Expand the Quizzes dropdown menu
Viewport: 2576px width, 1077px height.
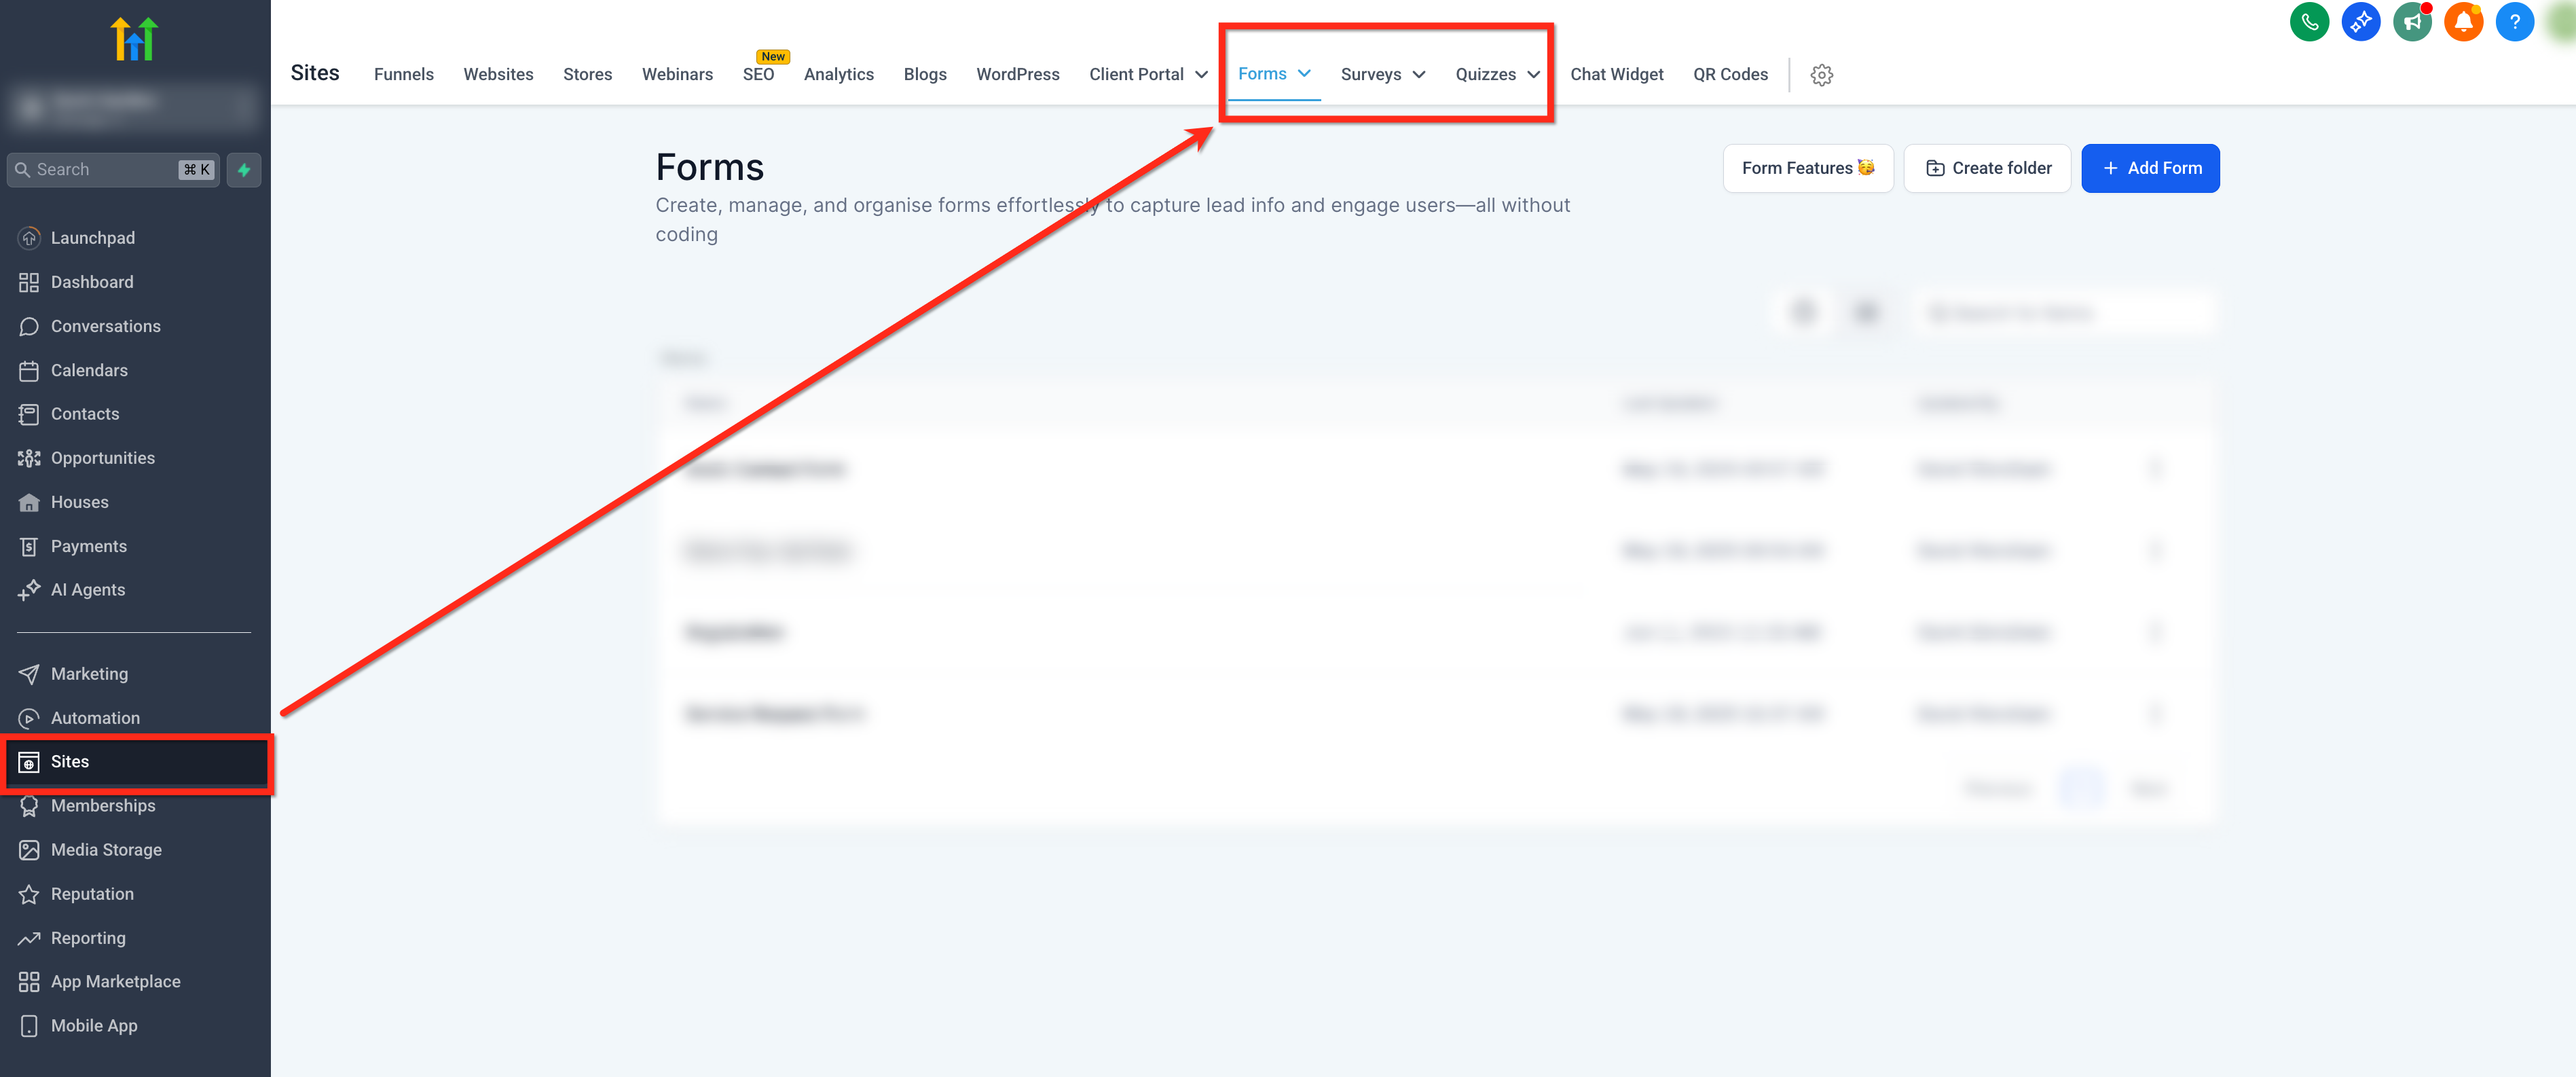coord(1496,75)
